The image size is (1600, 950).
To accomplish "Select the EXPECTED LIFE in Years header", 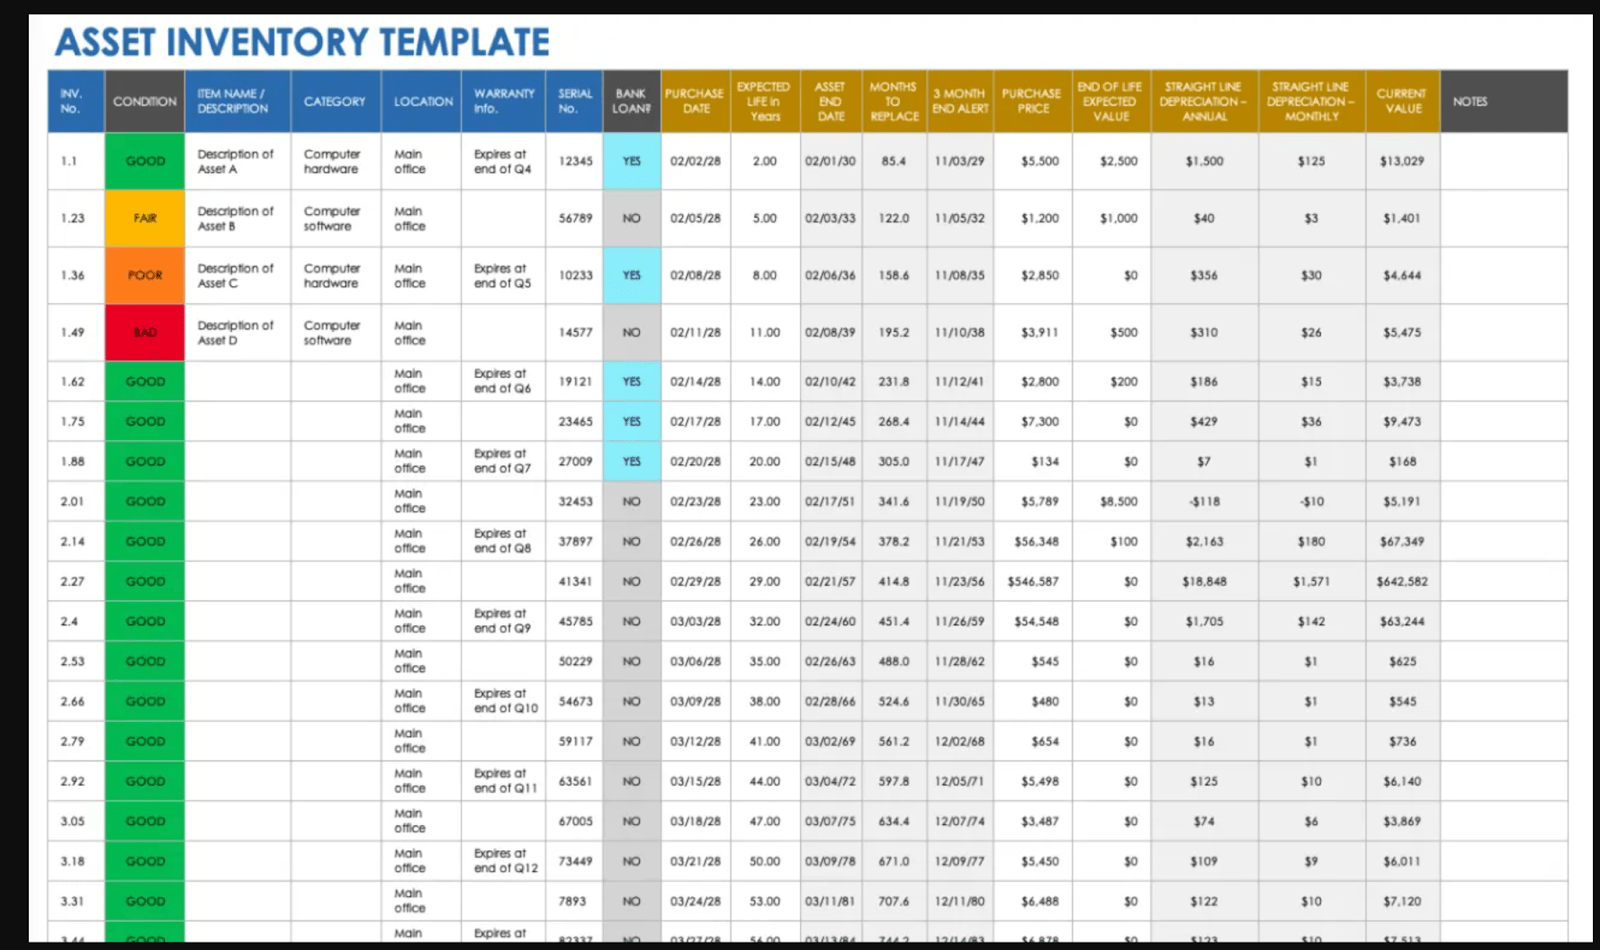I will 765,101.
